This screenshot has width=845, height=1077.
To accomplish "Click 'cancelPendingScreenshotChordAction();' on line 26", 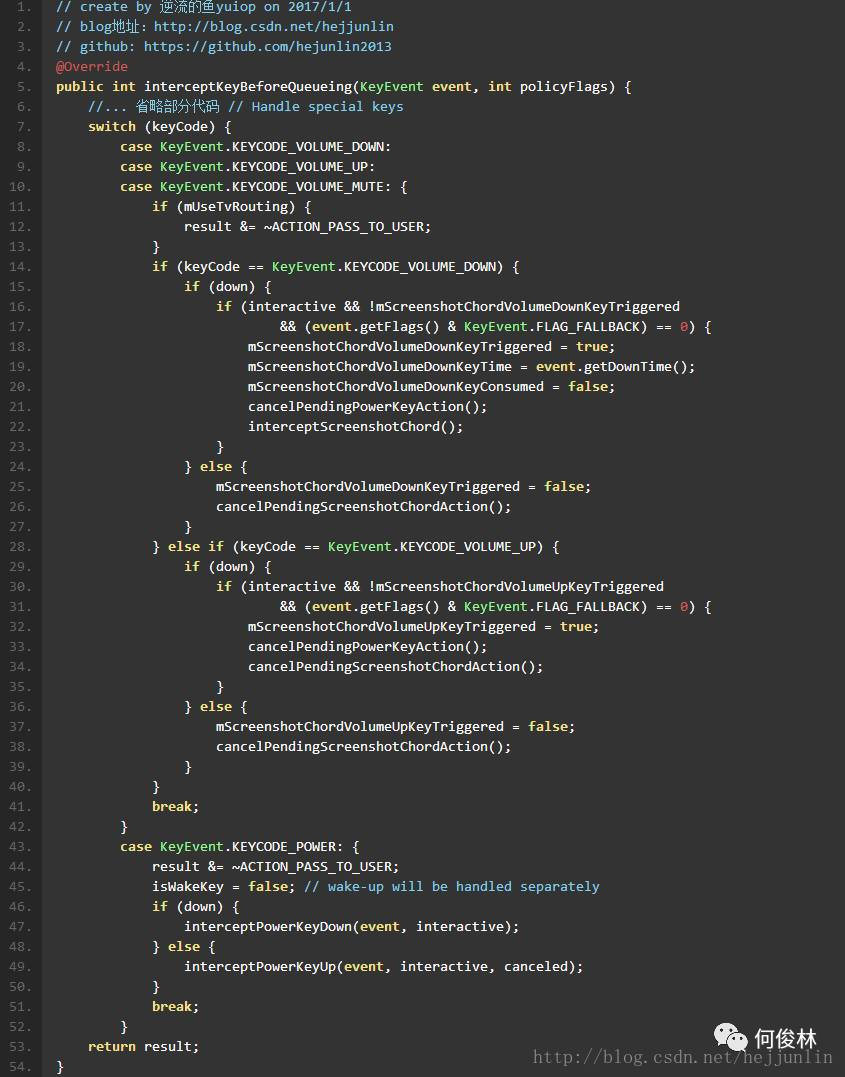I will pos(363,507).
